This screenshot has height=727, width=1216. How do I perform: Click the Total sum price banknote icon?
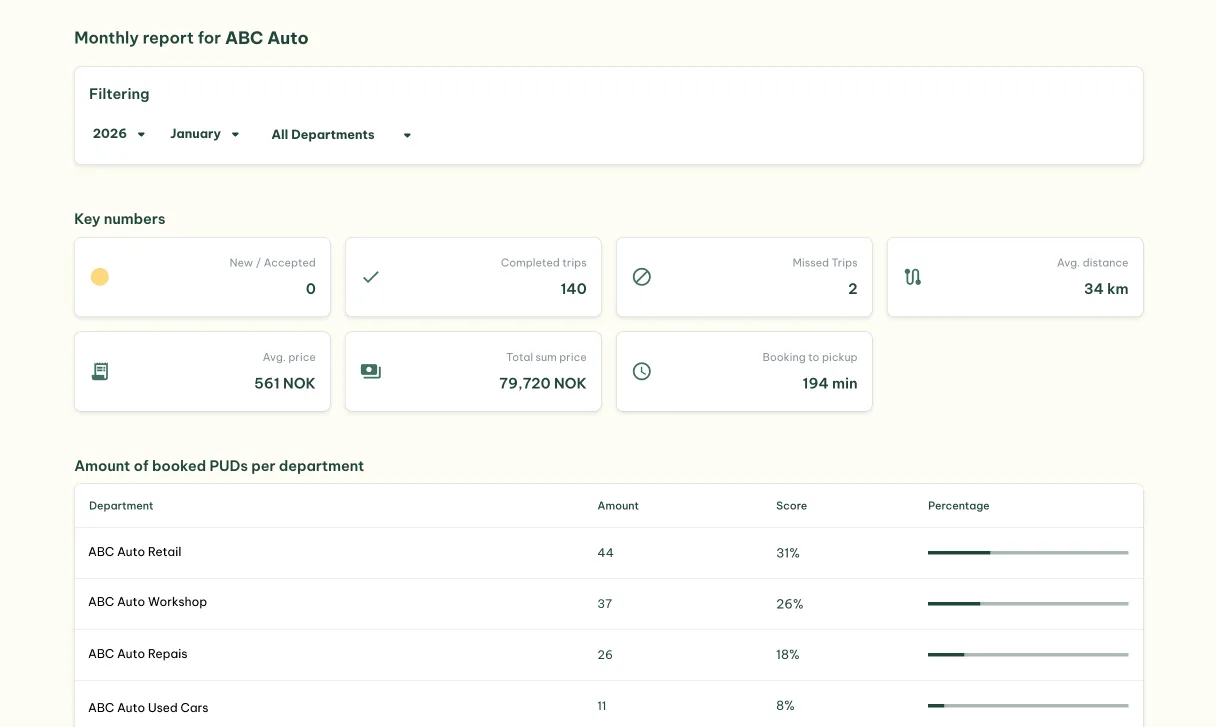[371, 371]
